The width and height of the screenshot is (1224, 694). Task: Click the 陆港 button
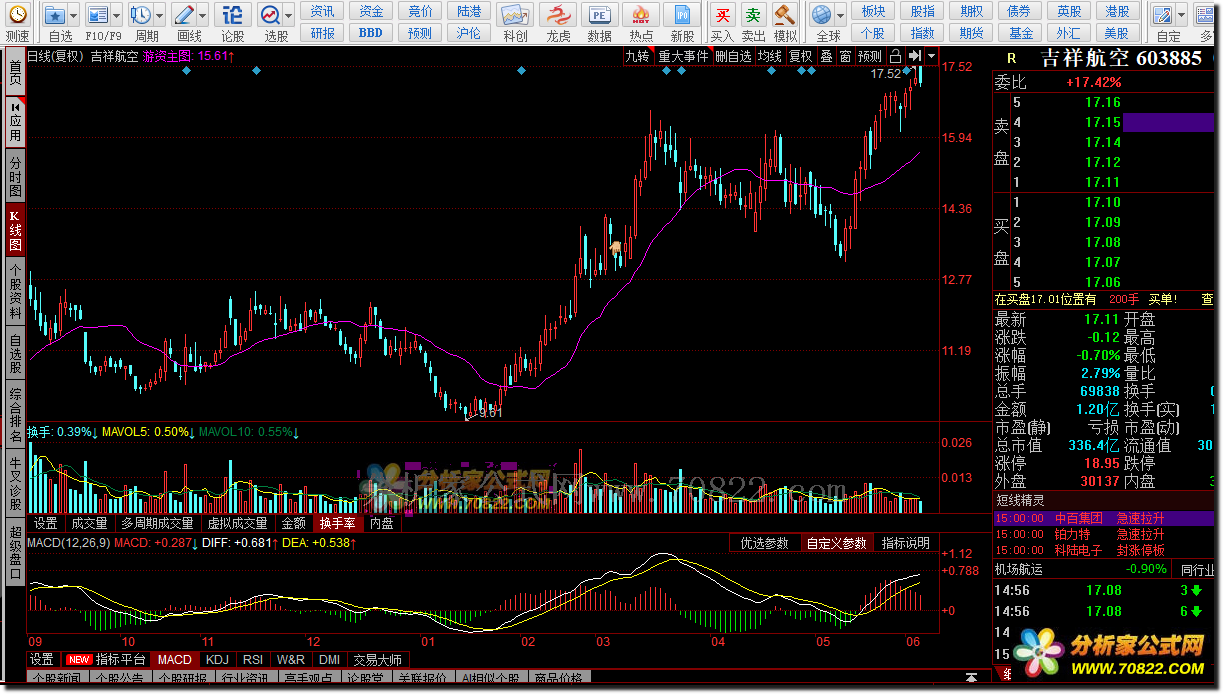point(468,11)
